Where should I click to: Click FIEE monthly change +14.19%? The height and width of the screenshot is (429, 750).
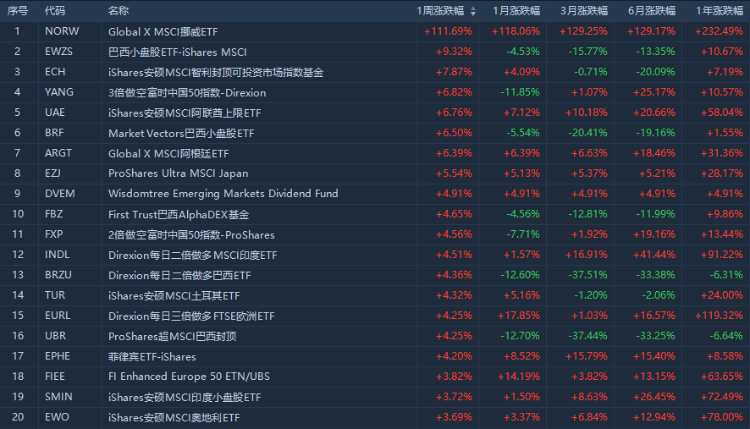(x=519, y=376)
